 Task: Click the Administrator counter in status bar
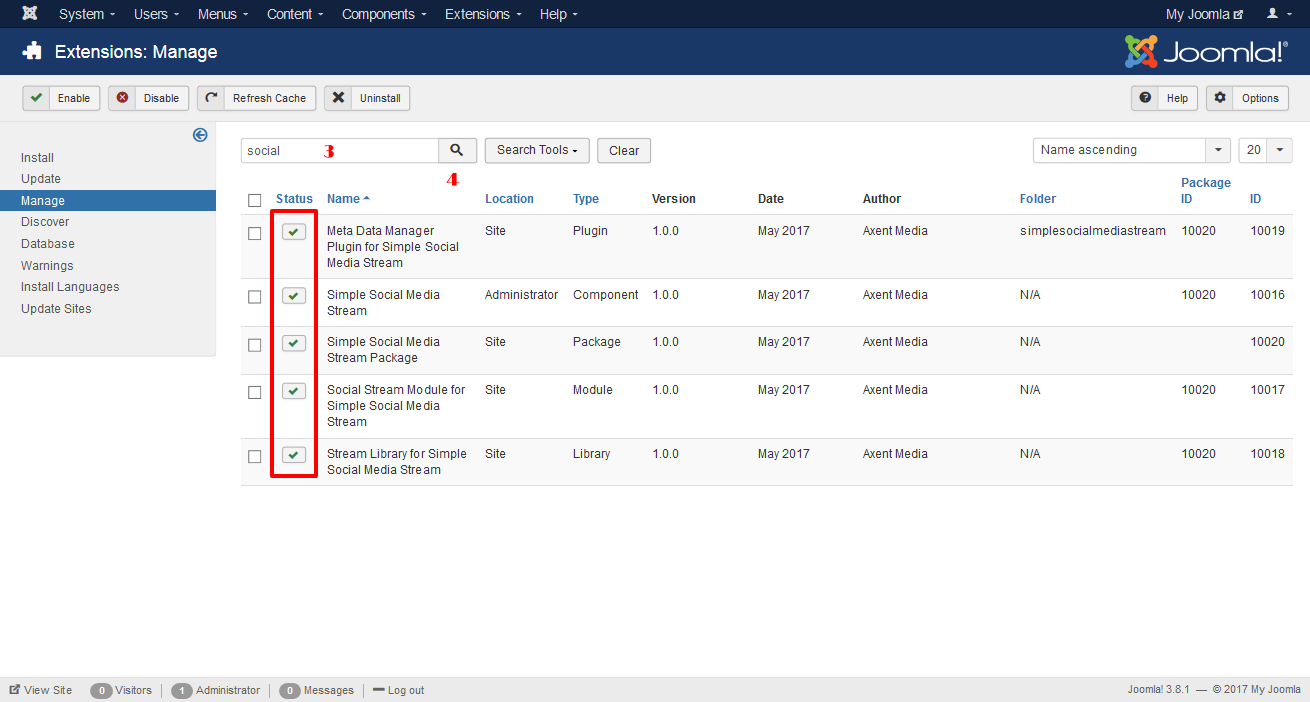click(215, 690)
